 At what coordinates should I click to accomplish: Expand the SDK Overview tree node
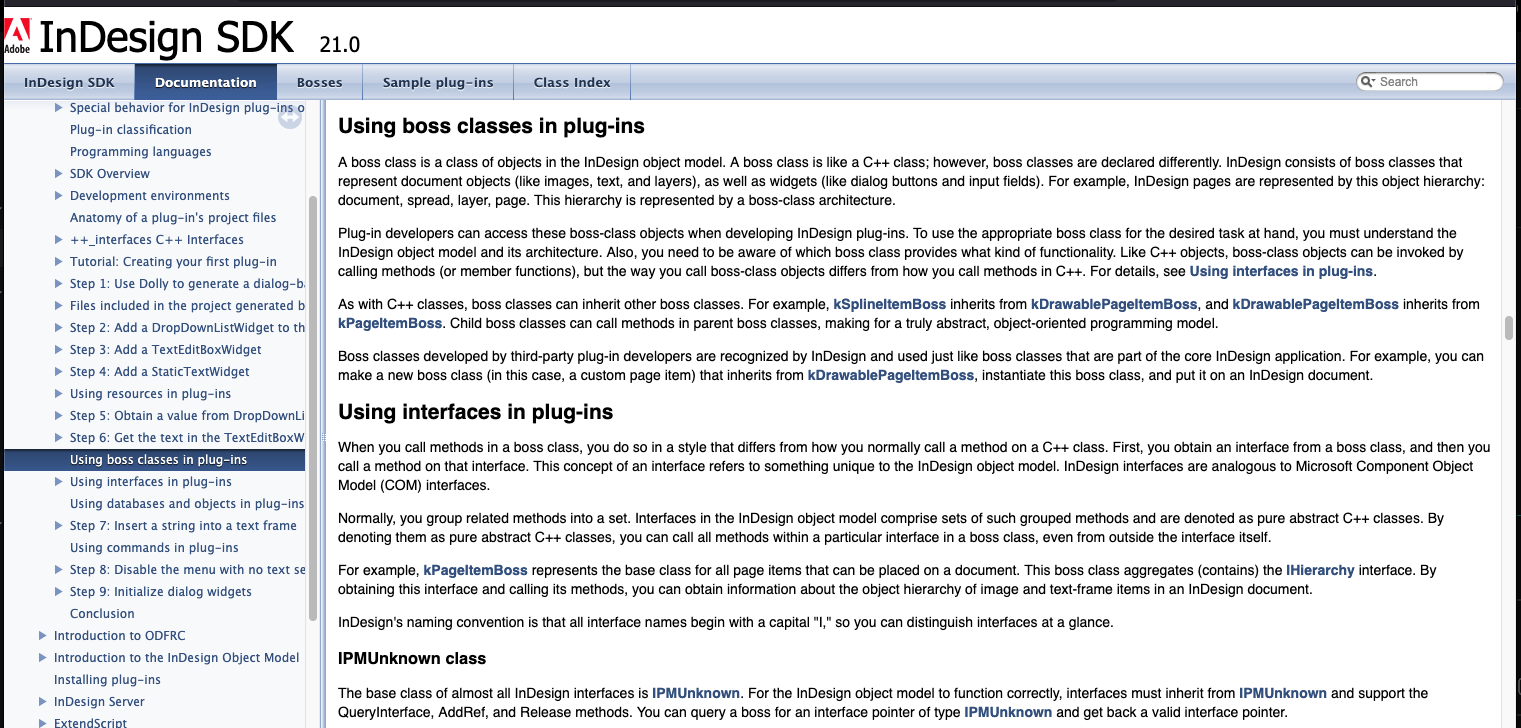pyautogui.click(x=59, y=174)
